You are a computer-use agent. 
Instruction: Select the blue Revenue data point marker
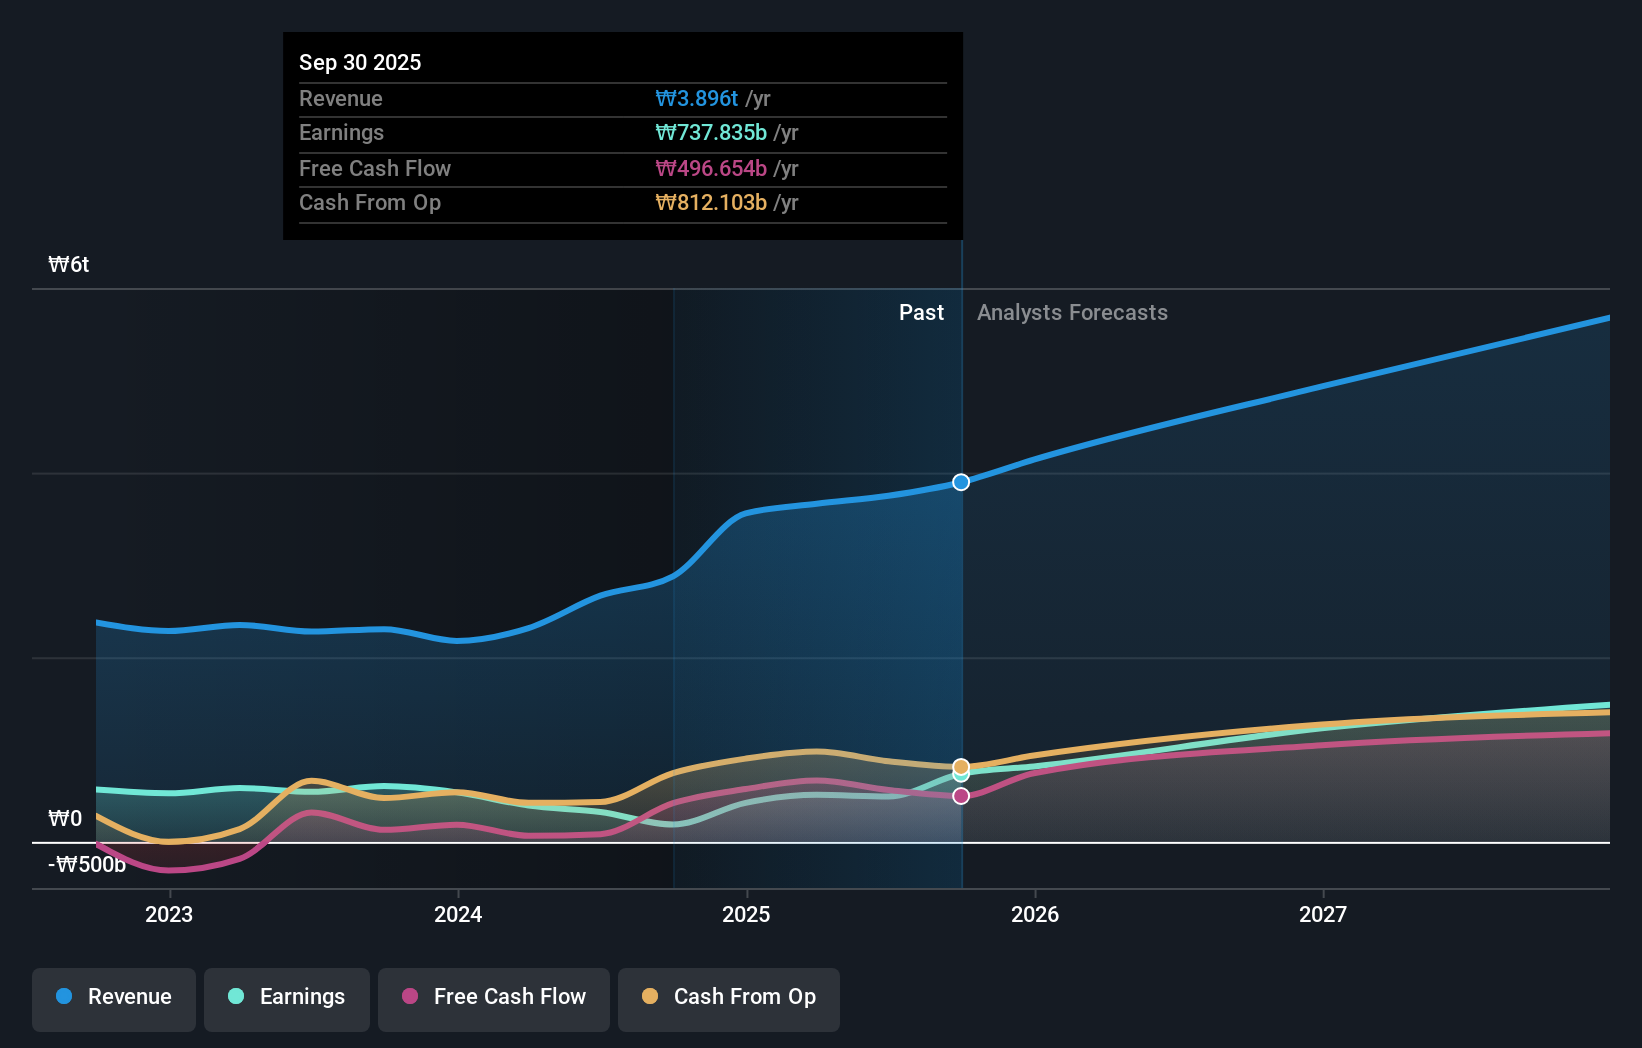(x=960, y=482)
